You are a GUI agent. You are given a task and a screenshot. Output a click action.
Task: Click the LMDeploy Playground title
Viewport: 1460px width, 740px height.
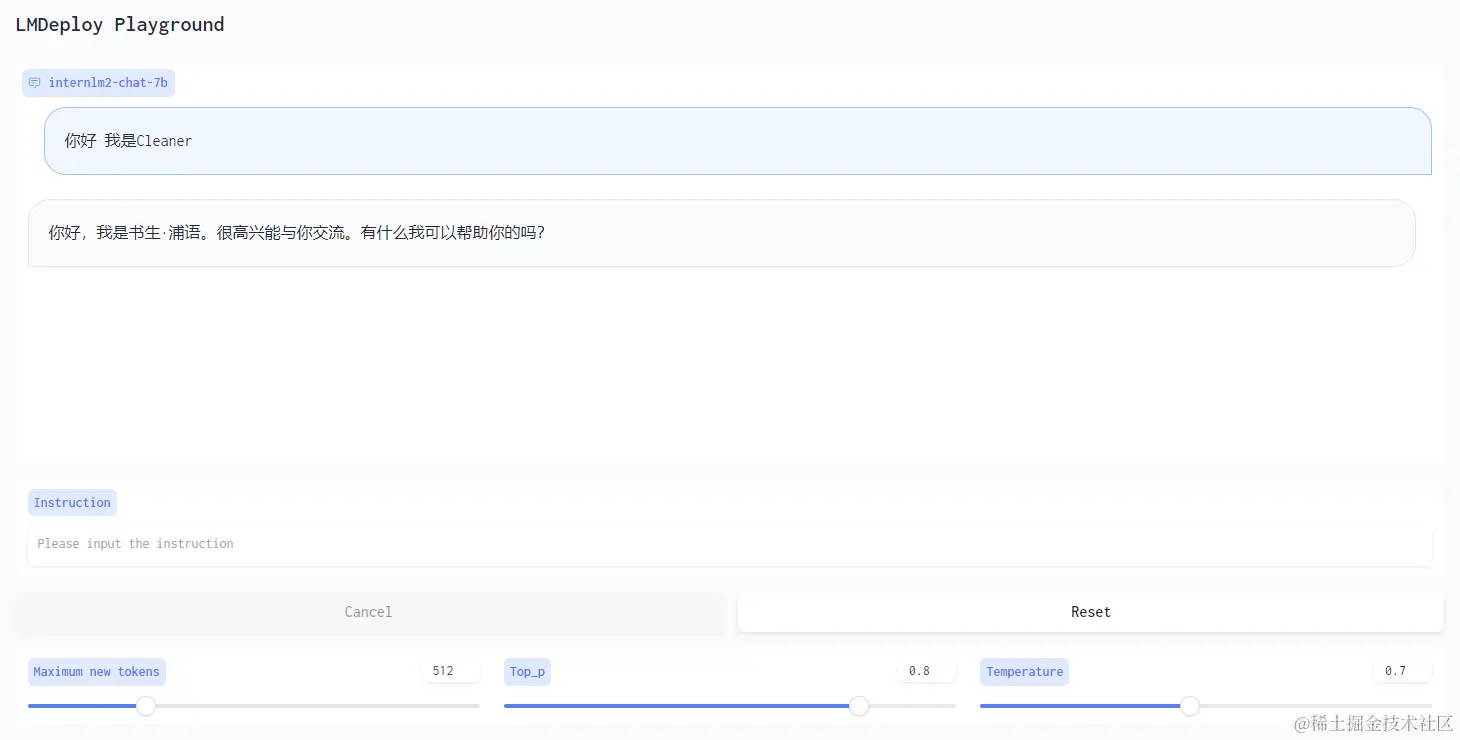click(120, 25)
